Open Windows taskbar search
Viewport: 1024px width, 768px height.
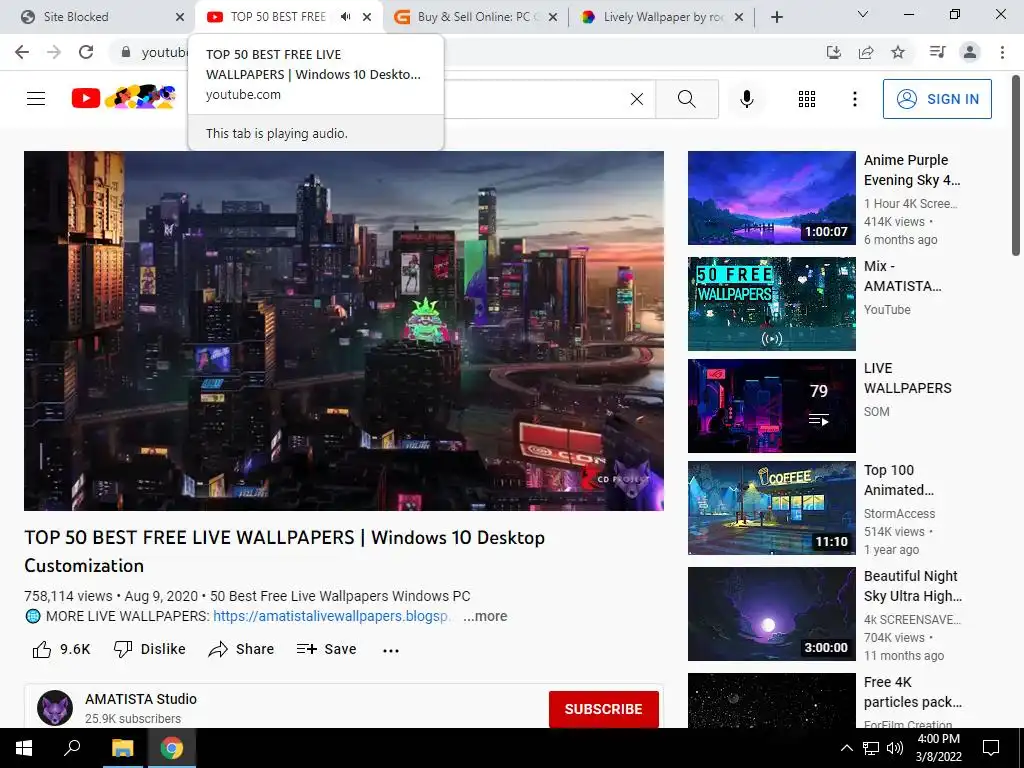[x=72, y=748]
